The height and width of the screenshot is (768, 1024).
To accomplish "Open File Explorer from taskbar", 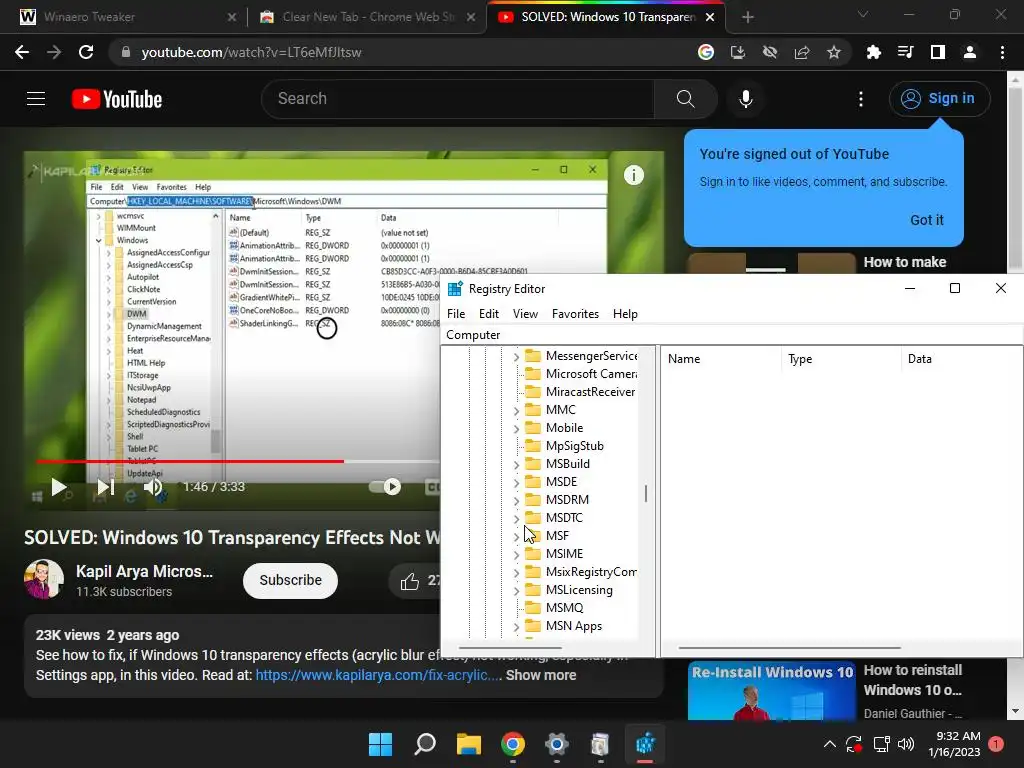I will pyautogui.click(x=468, y=744).
